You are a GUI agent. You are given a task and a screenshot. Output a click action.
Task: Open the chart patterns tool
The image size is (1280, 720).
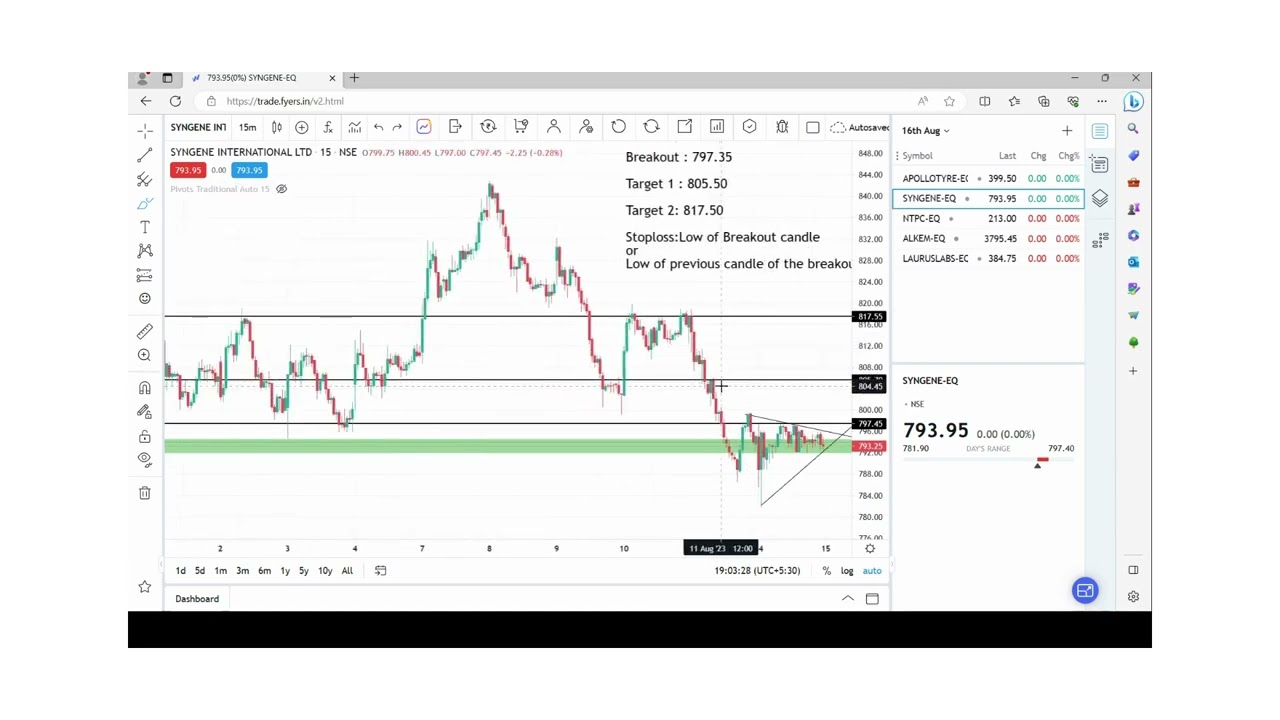(145, 251)
